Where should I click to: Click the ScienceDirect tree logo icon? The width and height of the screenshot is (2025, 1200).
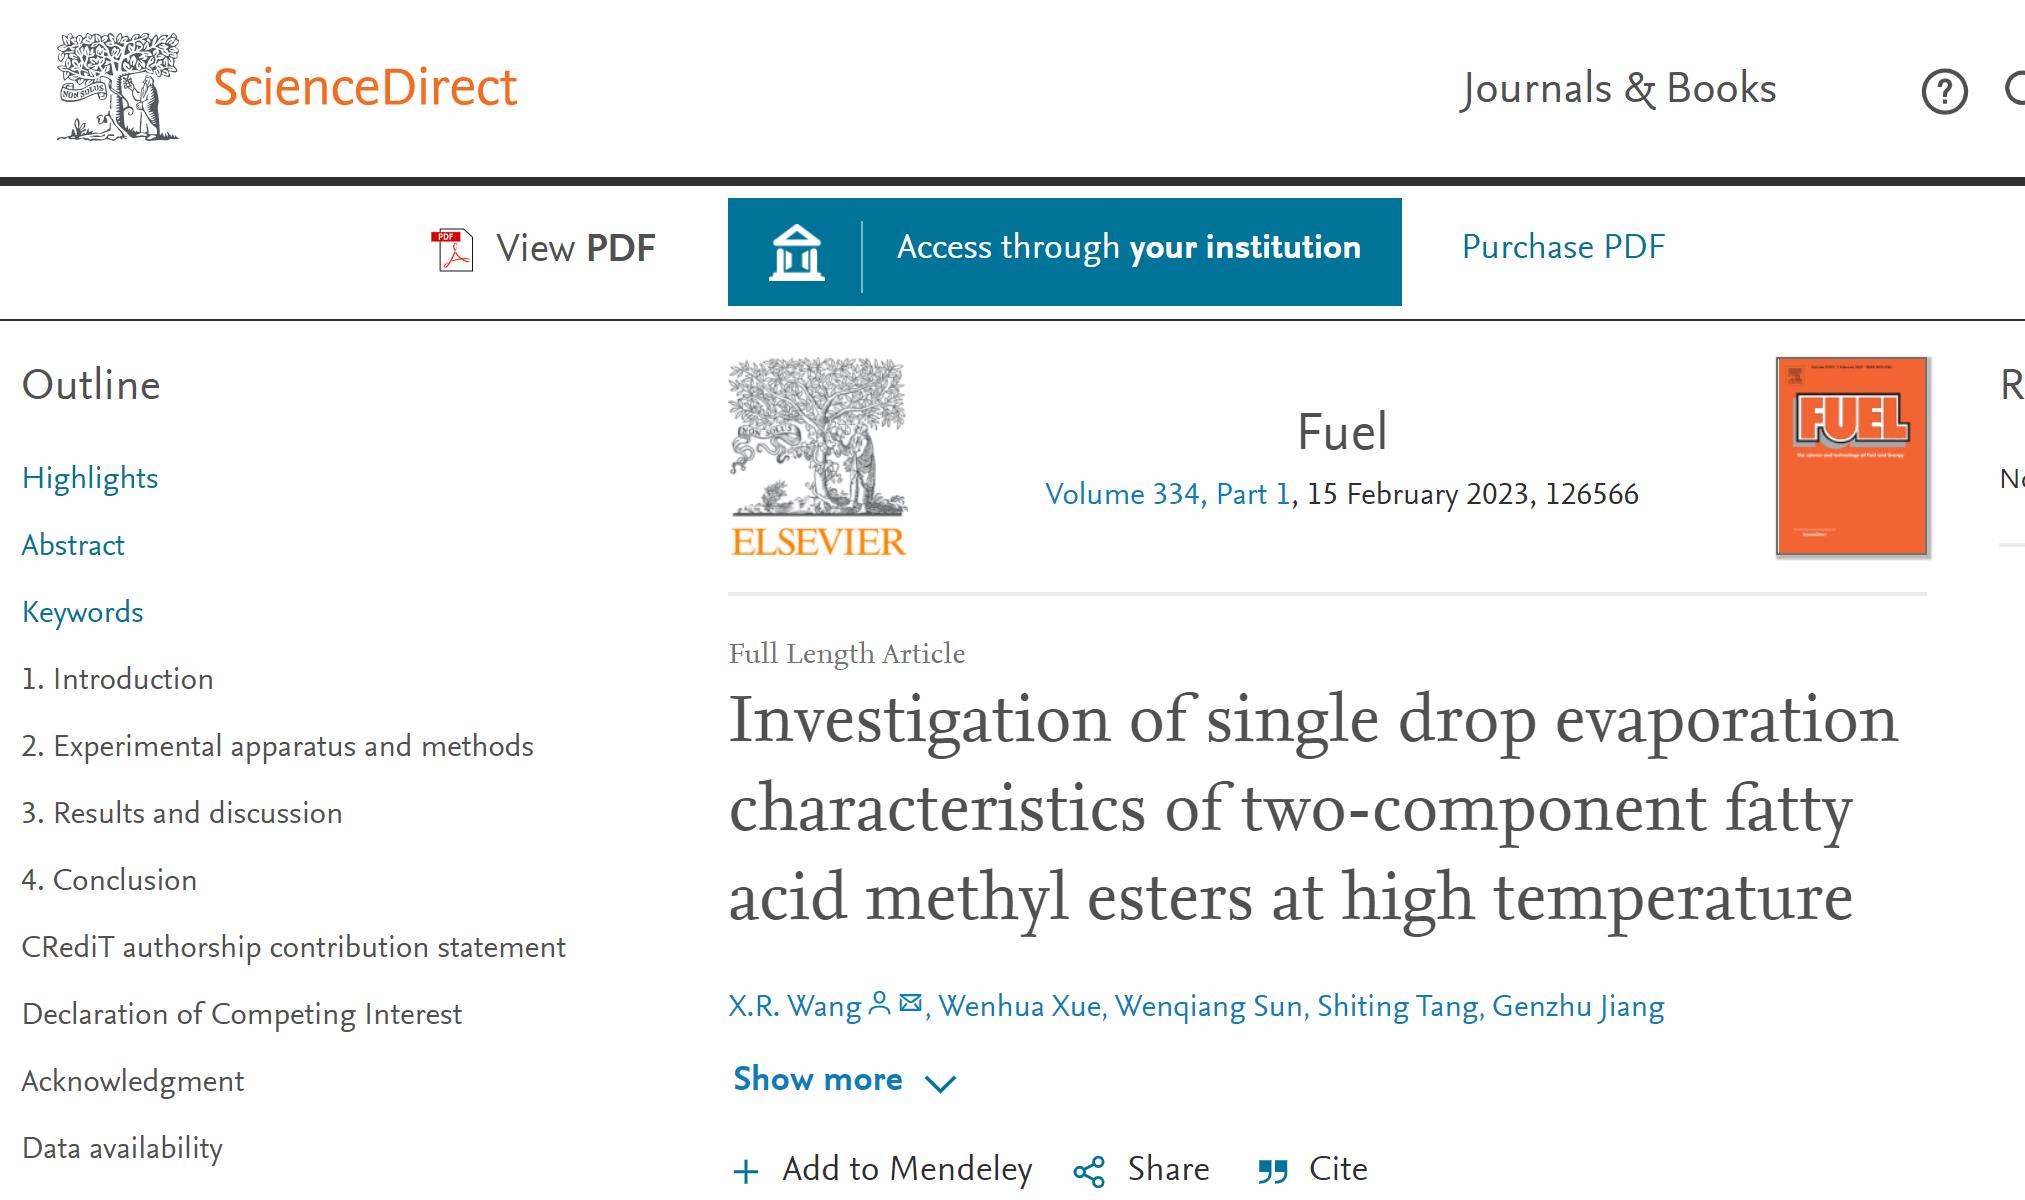click(118, 87)
